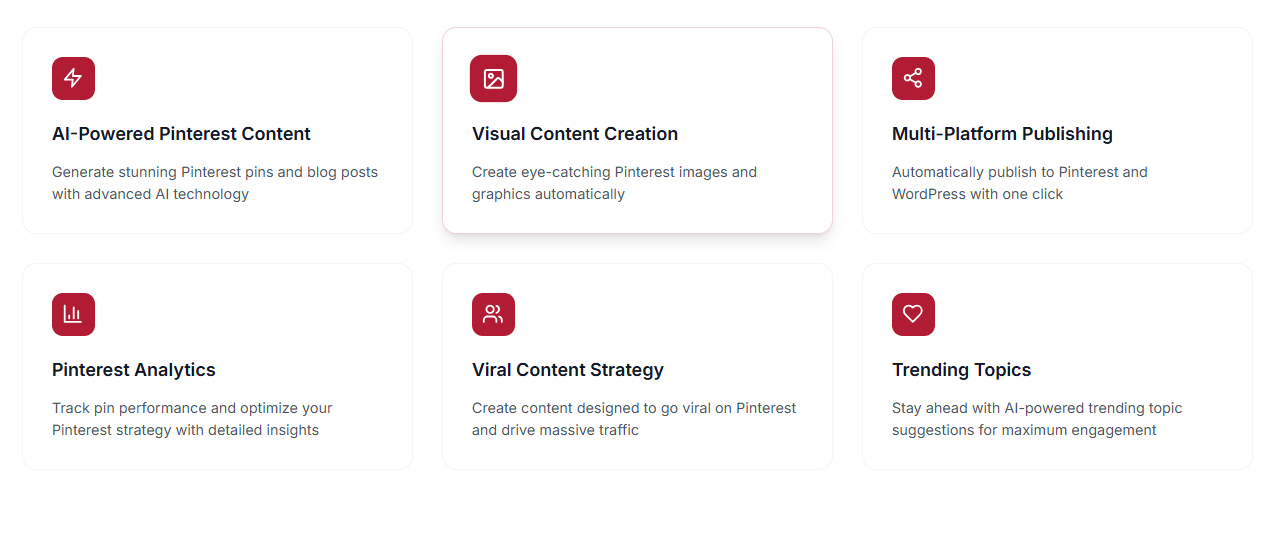The width and height of the screenshot is (1273, 537).
Task: Click the heart icon
Action: pos(913,314)
